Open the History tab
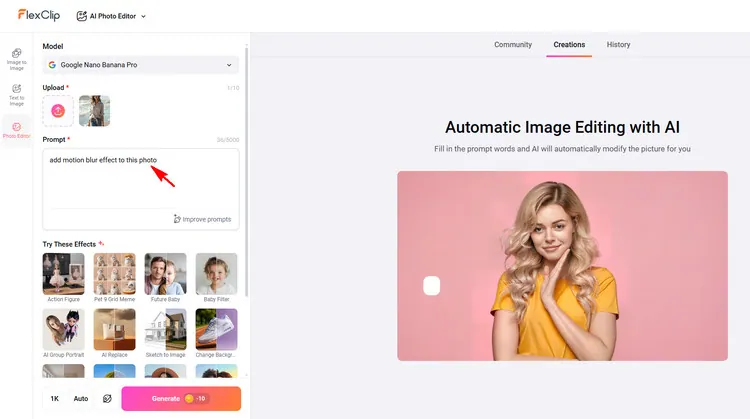The width and height of the screenshot is (750, 419). point(618,45)
